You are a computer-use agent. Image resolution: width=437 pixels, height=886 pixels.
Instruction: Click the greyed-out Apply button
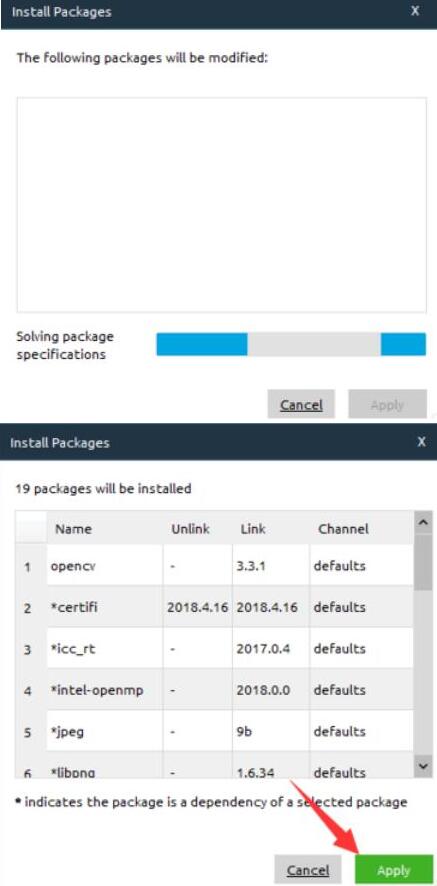click(387, 405)
